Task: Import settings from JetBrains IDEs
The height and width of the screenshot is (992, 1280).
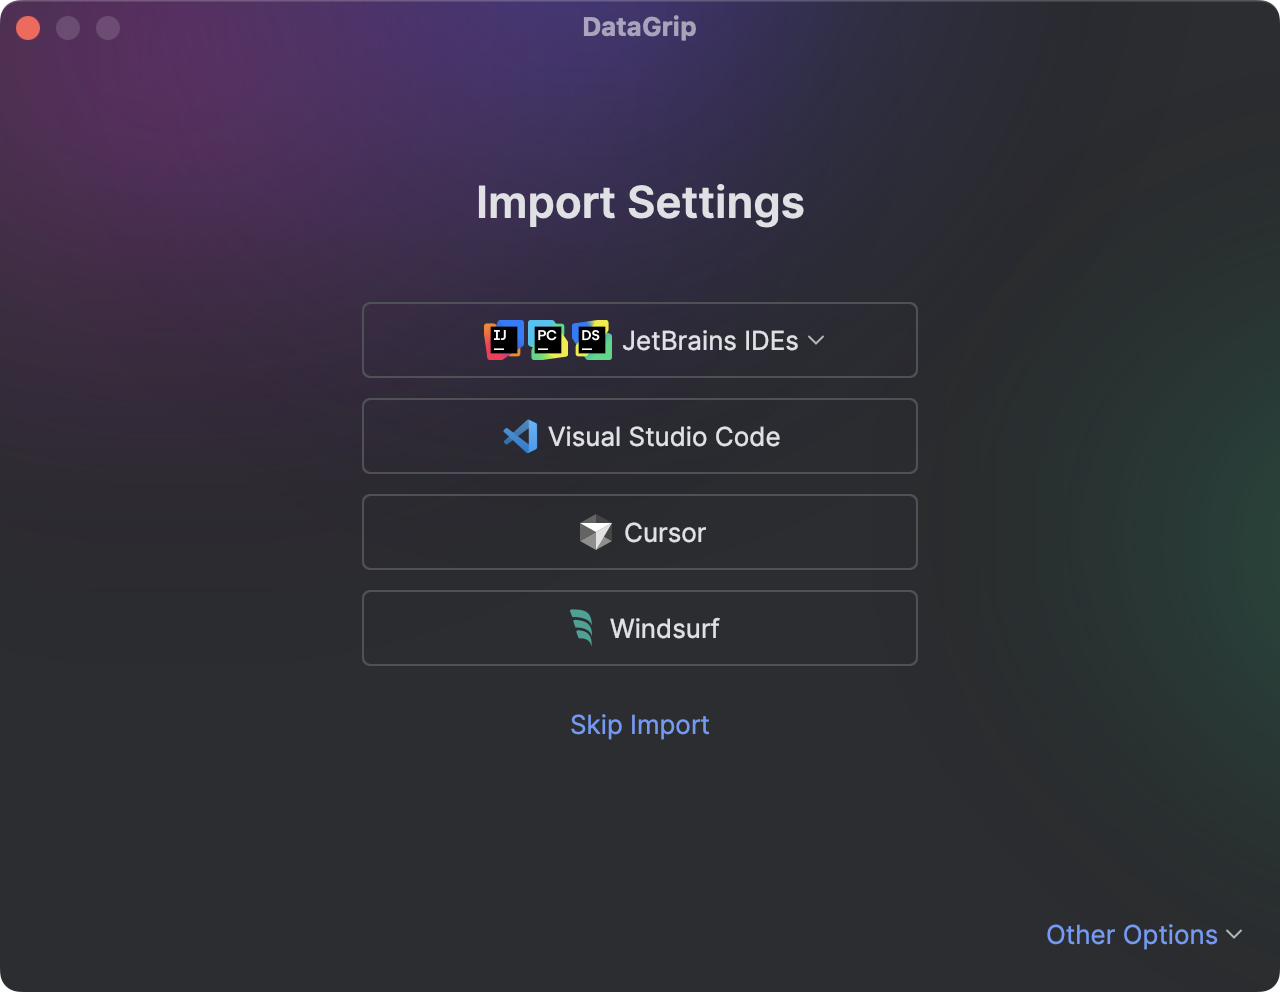Action: (640, 340)
